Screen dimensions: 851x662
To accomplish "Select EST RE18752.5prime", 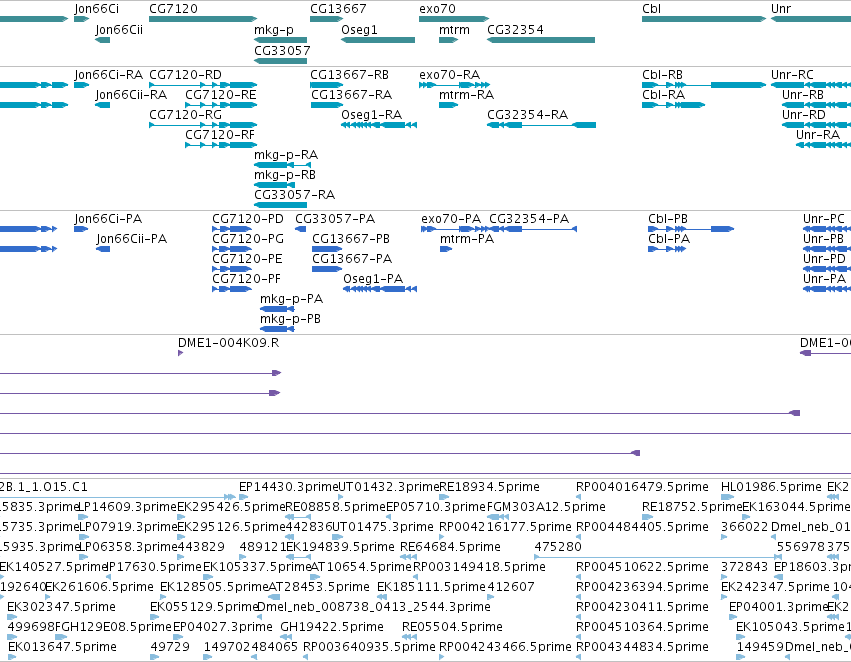I will coord(692,507).
